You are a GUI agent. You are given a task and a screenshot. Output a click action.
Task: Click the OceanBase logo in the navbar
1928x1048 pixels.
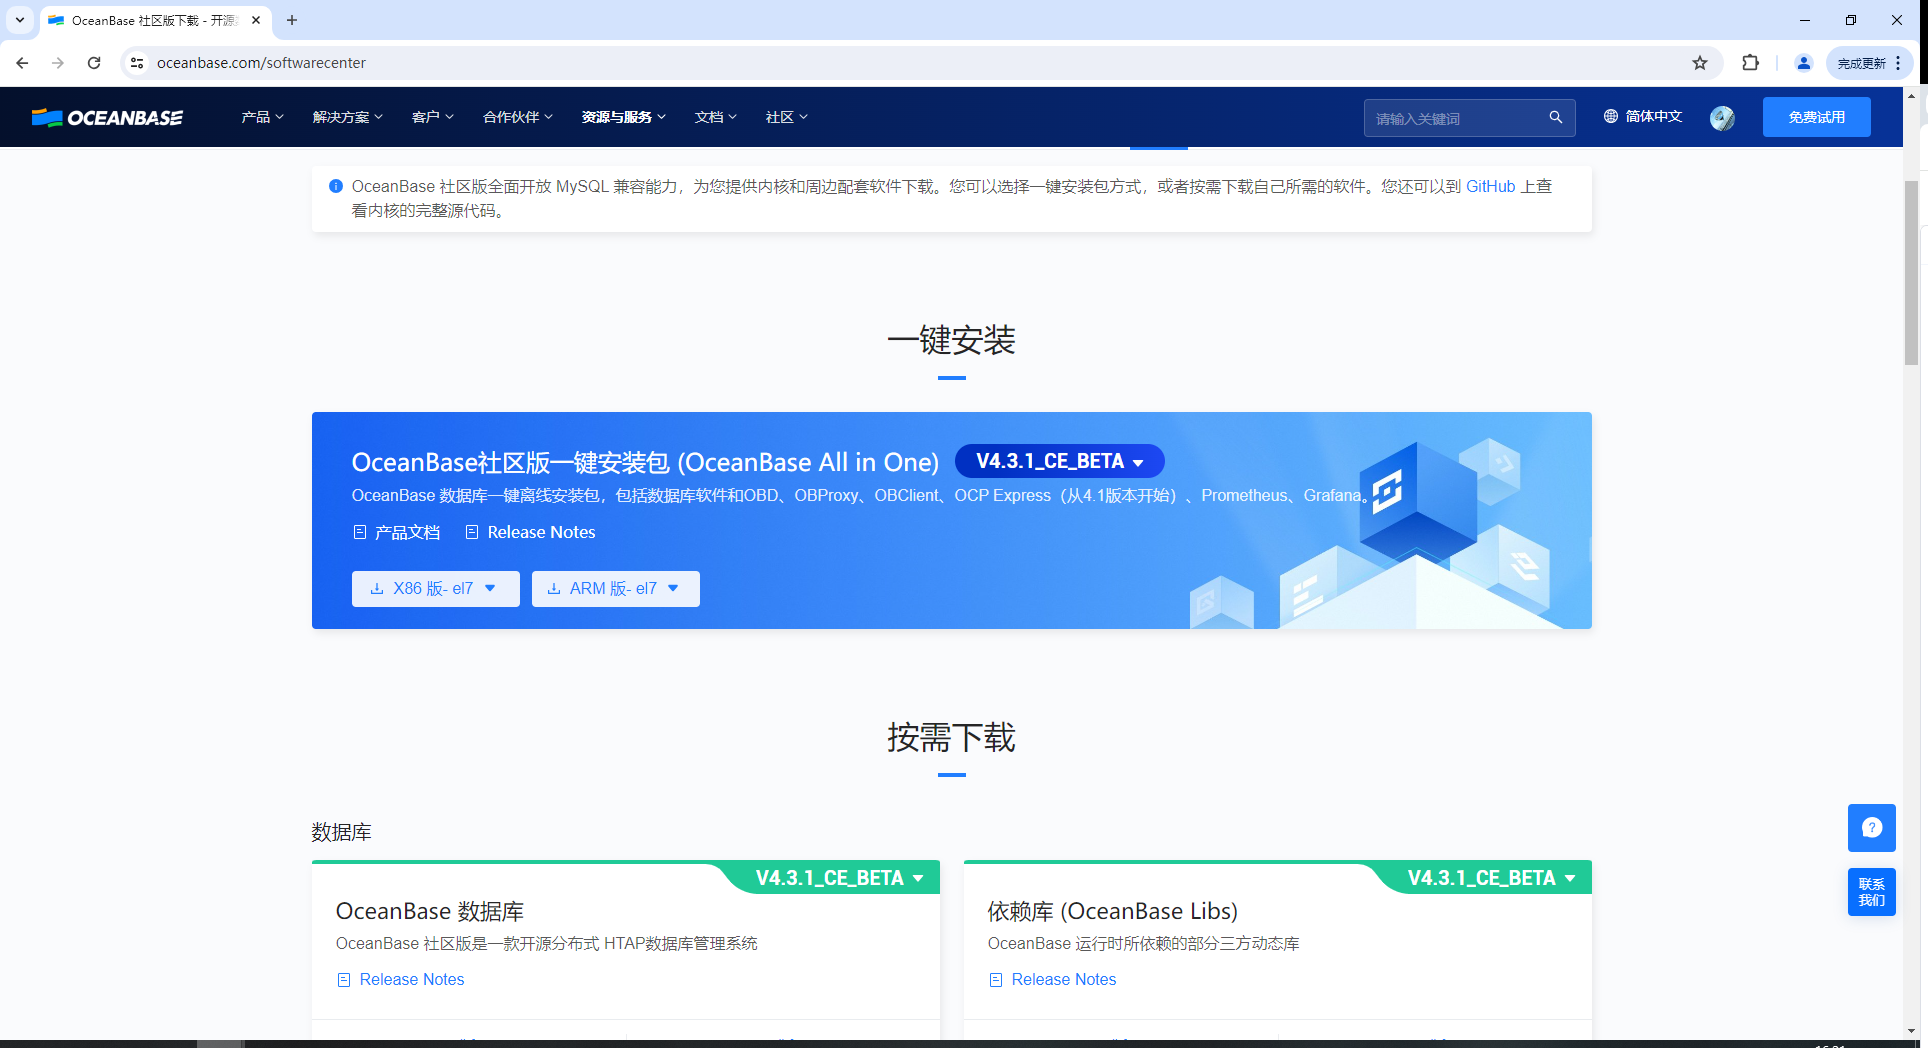point(106,117)
